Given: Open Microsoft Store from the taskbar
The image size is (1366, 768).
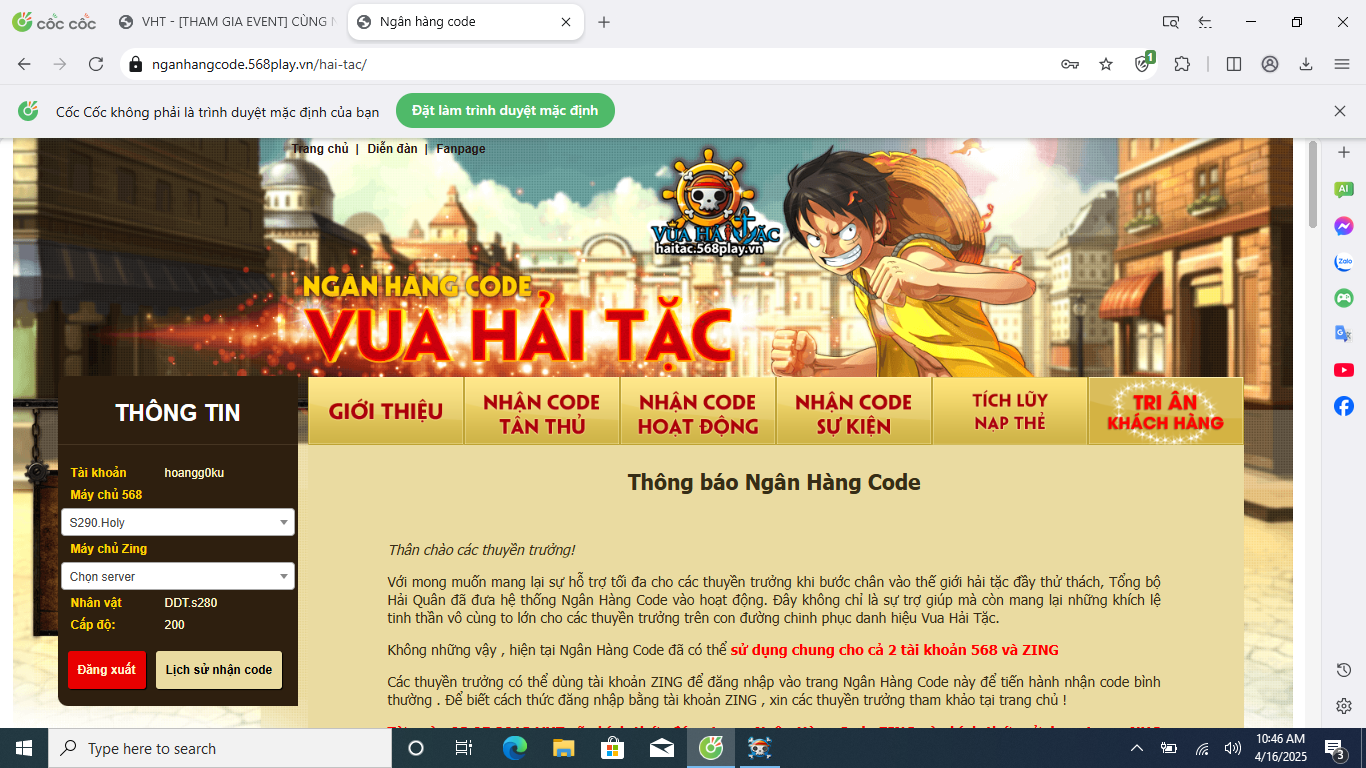Looking at the screenshot, I should click(613, 748).
